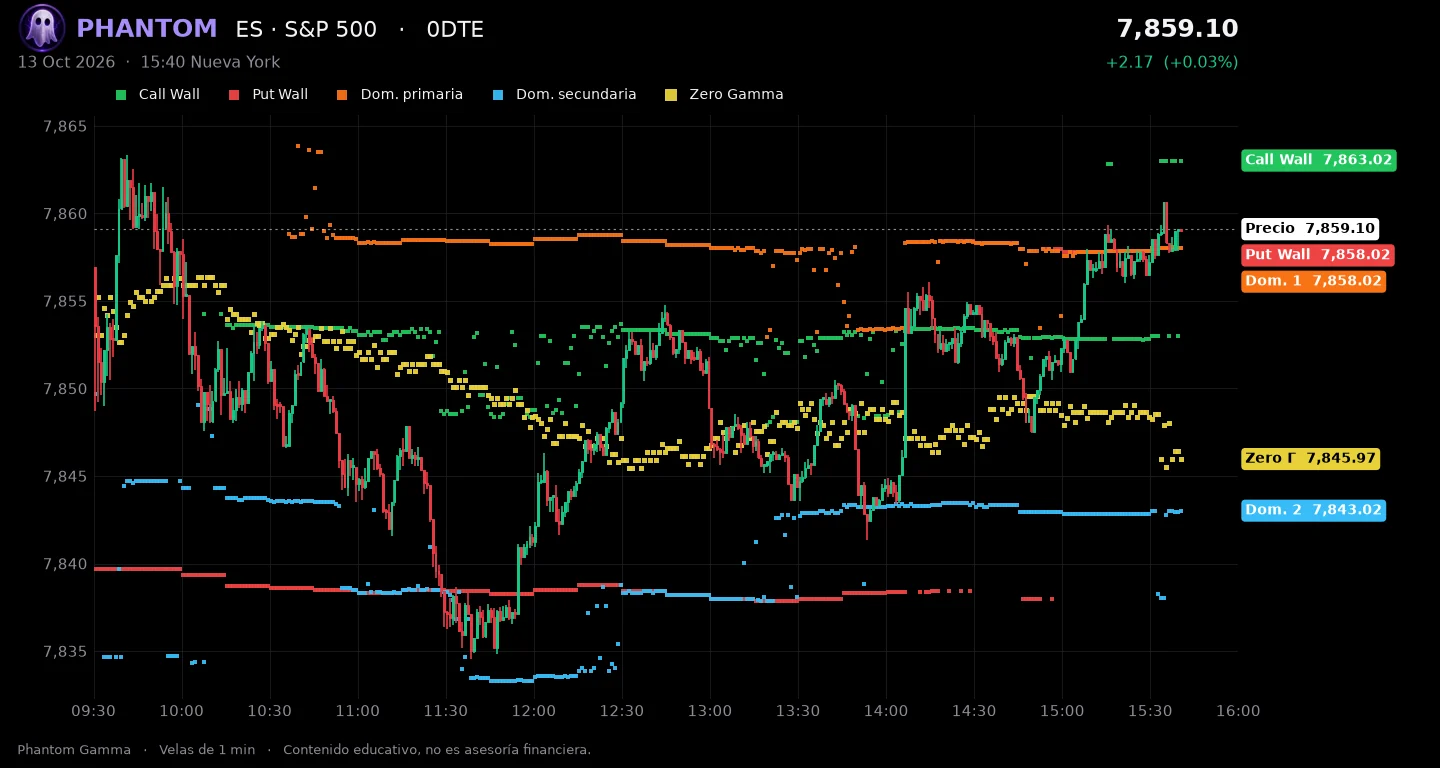Screen dimensions: 1440x768
Task: Click the 10:00 time axis label
Action: (x=182, y=712)
